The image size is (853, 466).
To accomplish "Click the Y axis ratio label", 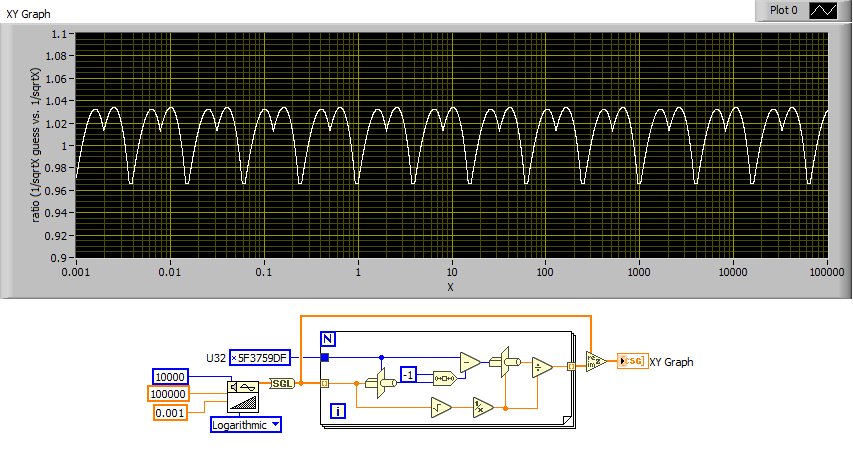I will pyautogui.click(x=35, y=145).
